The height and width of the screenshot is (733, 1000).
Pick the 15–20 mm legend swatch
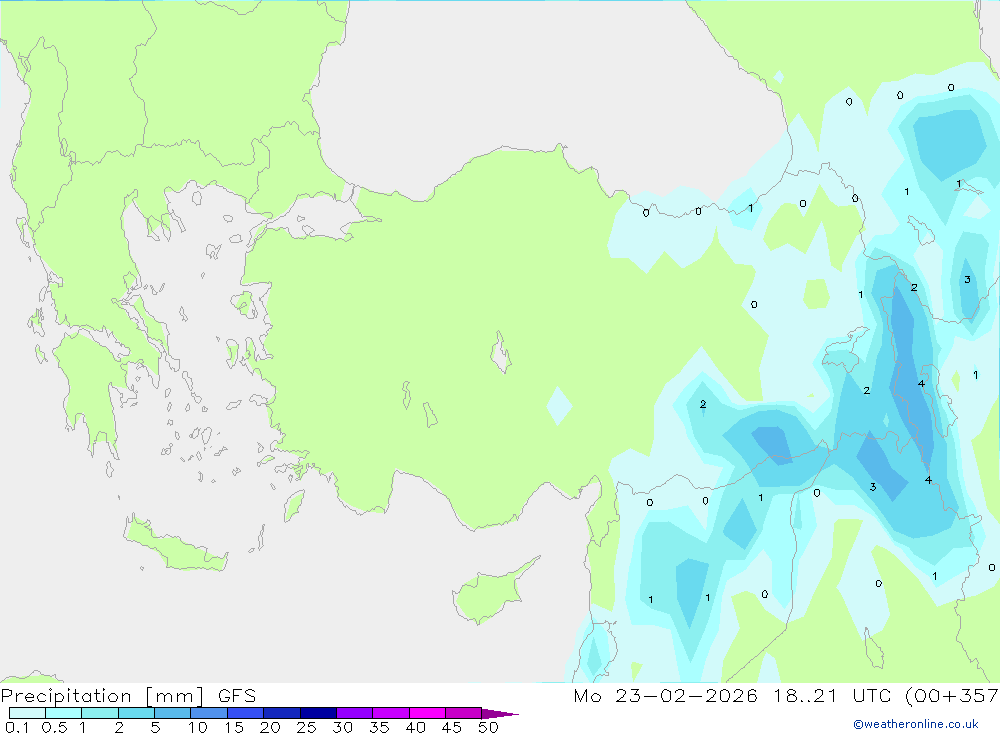click(246, 713)
